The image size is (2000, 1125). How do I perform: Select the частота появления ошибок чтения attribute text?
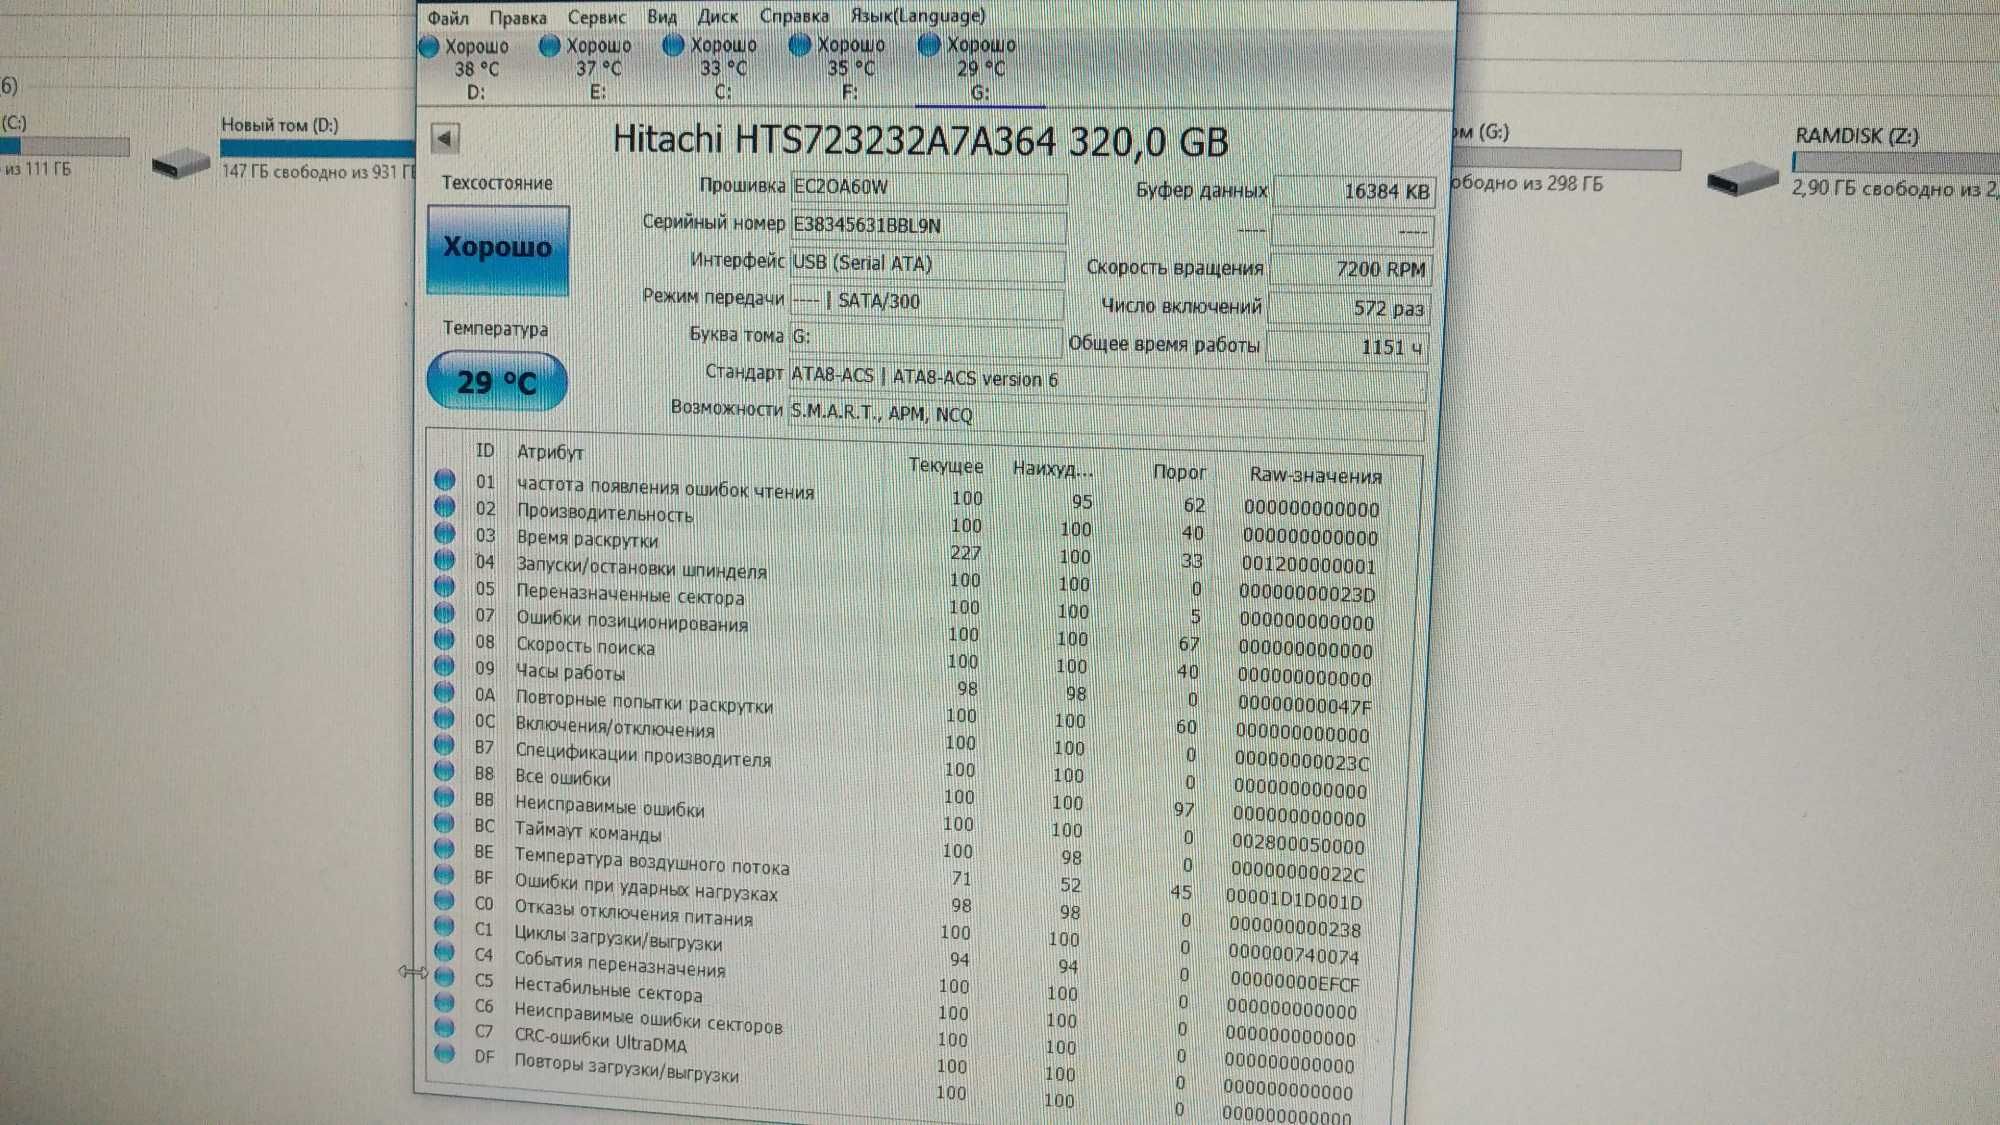pyautogui.click(x=665, y=487)
